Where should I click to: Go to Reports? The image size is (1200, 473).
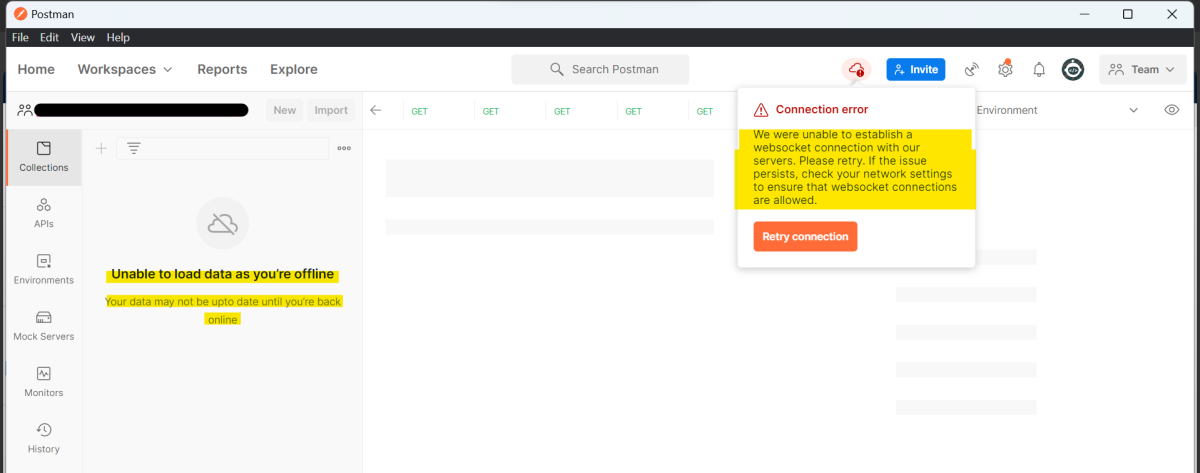222,69
